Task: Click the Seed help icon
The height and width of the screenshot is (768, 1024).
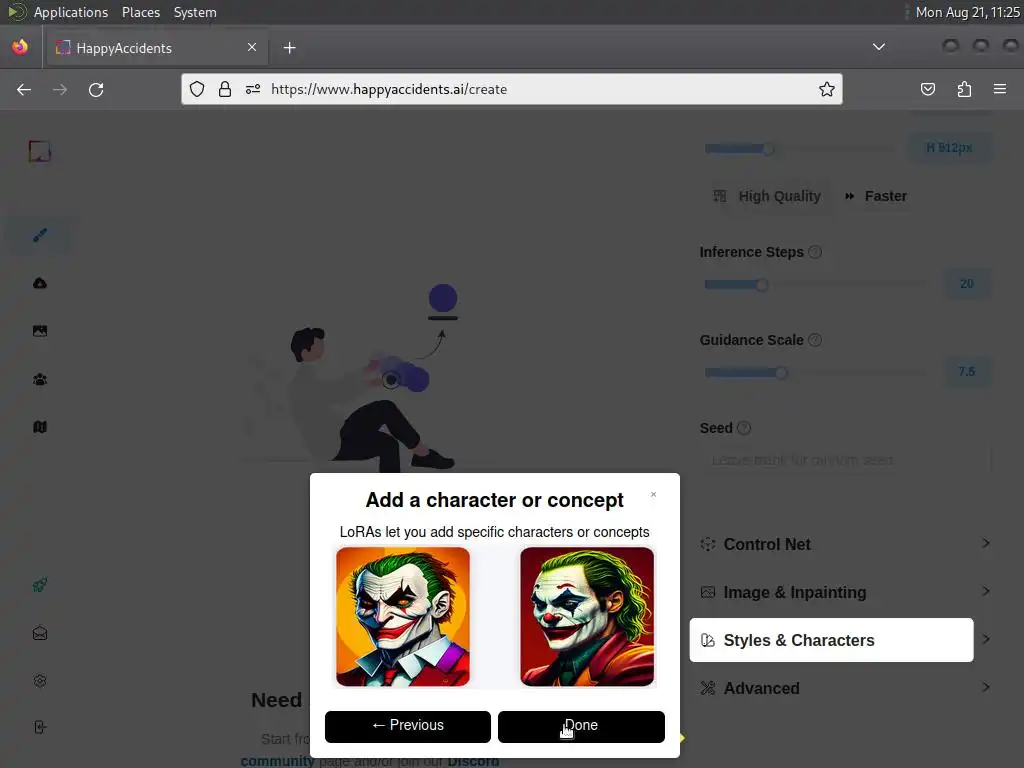Action: click(x=744, y=428)
